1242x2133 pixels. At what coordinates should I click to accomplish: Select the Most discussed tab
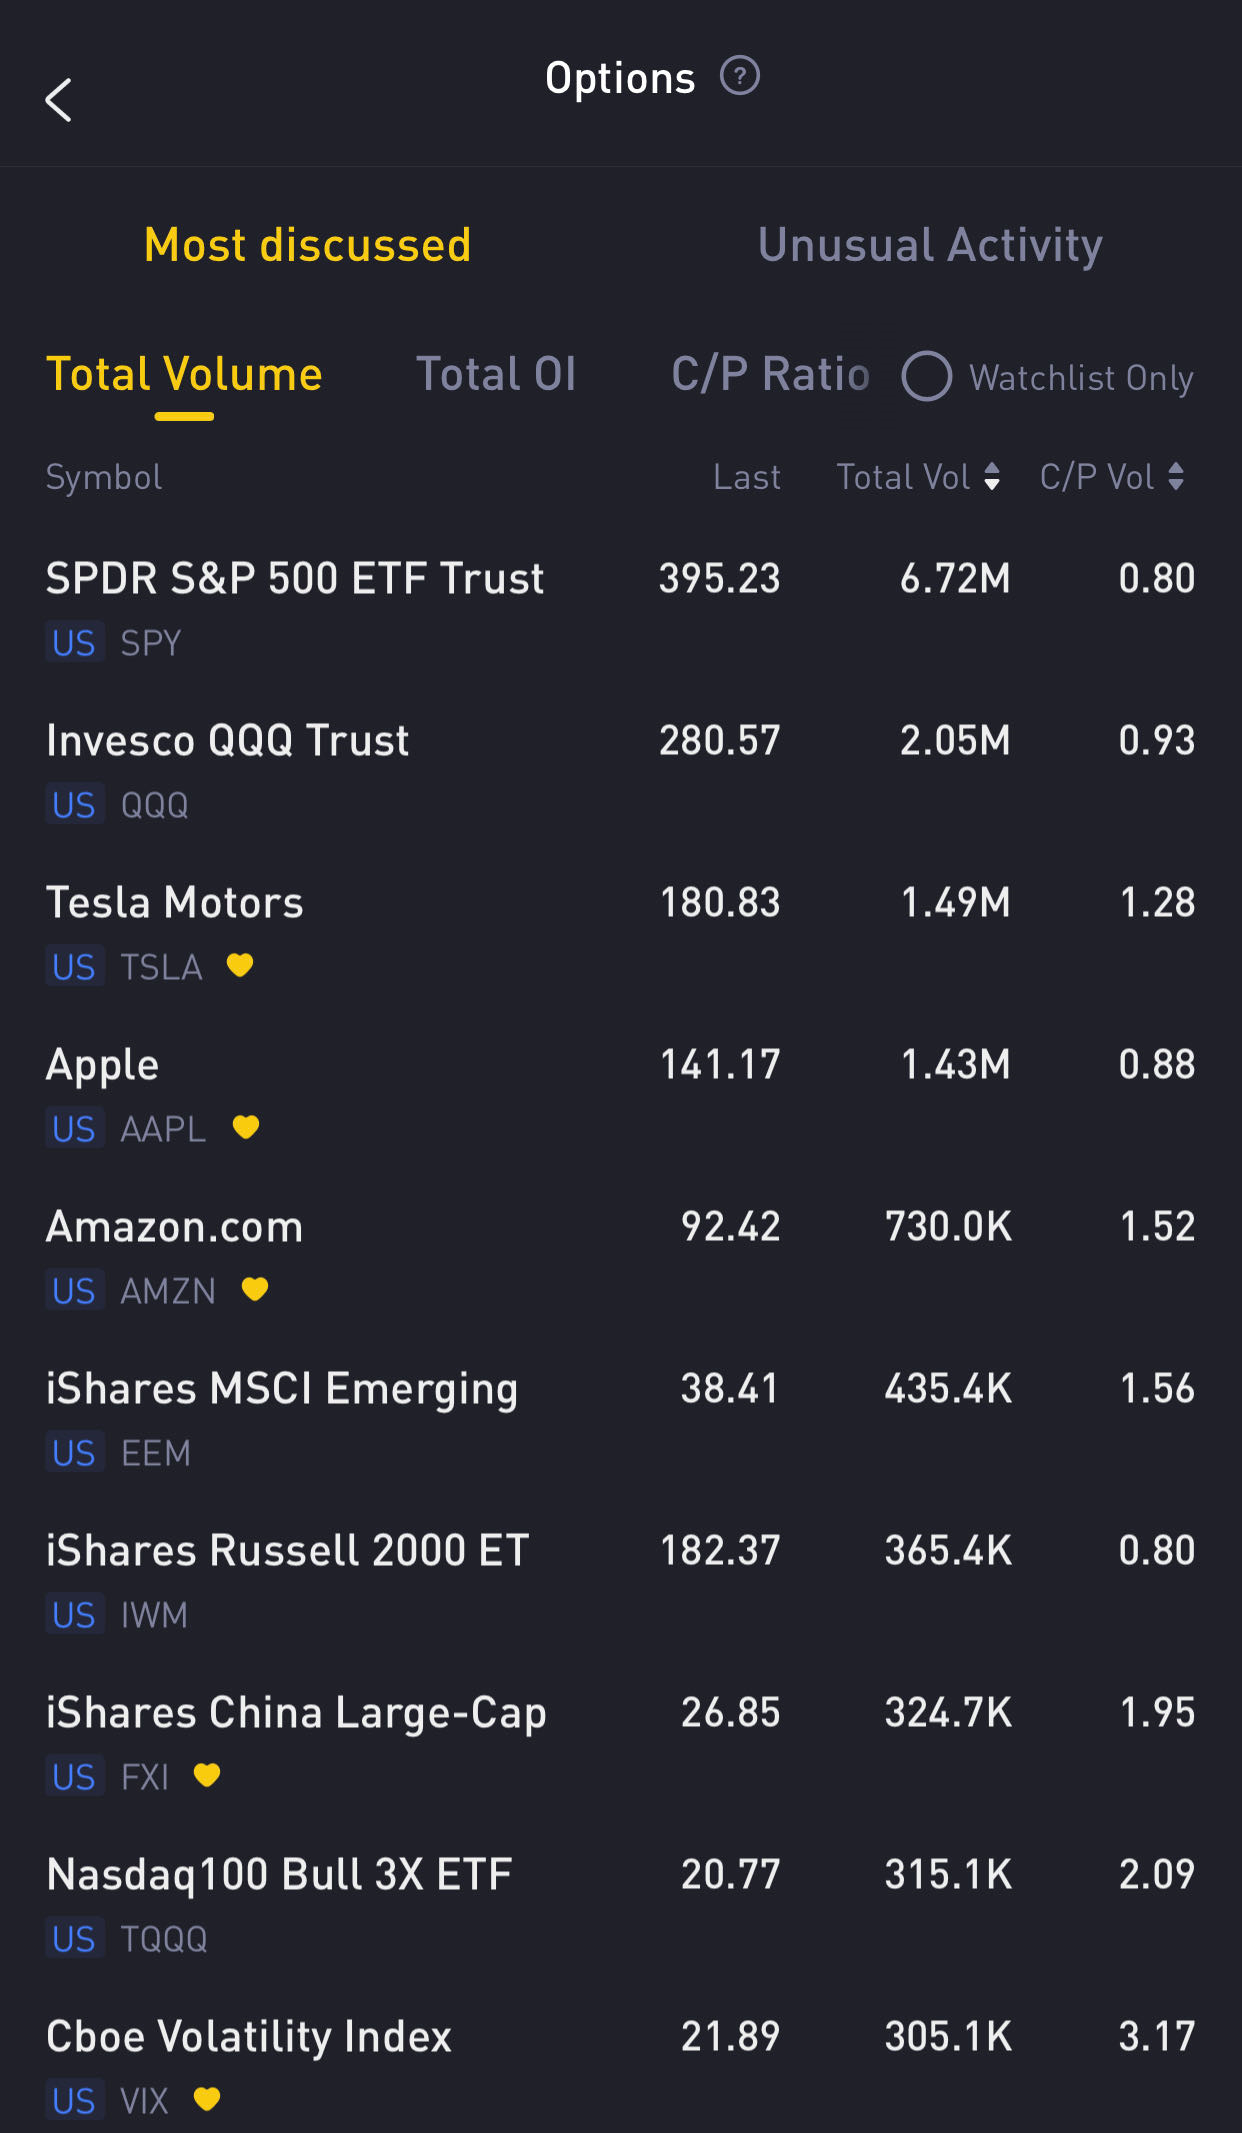pos(308,245)
